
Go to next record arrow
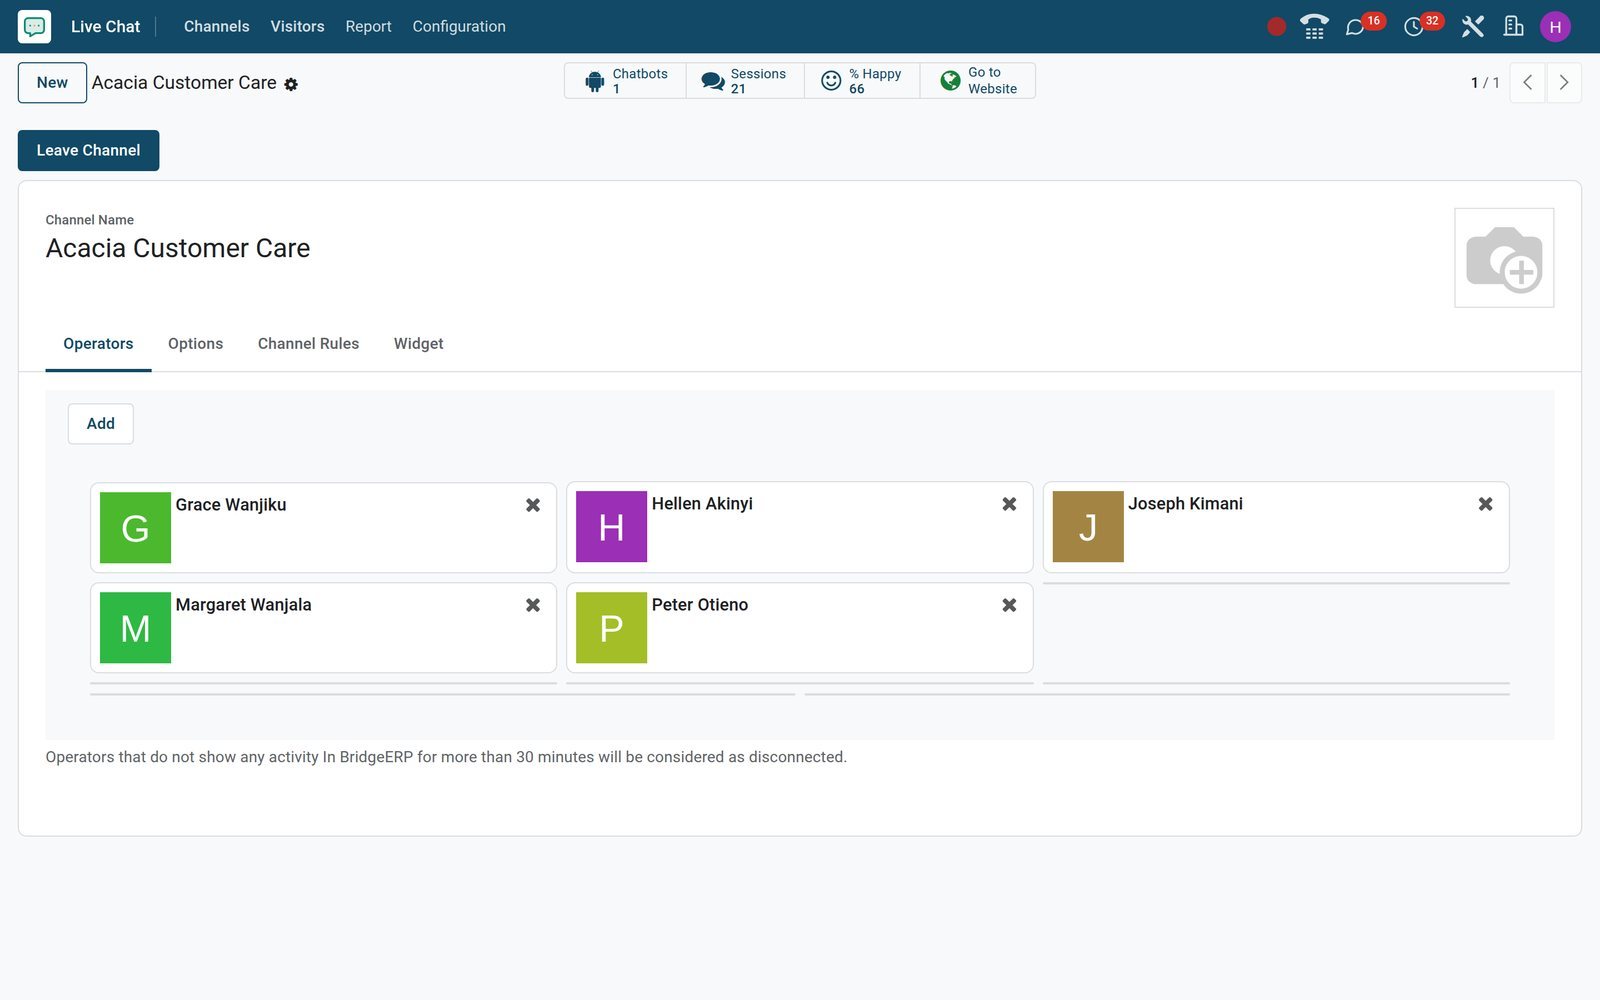point(1564,83)
